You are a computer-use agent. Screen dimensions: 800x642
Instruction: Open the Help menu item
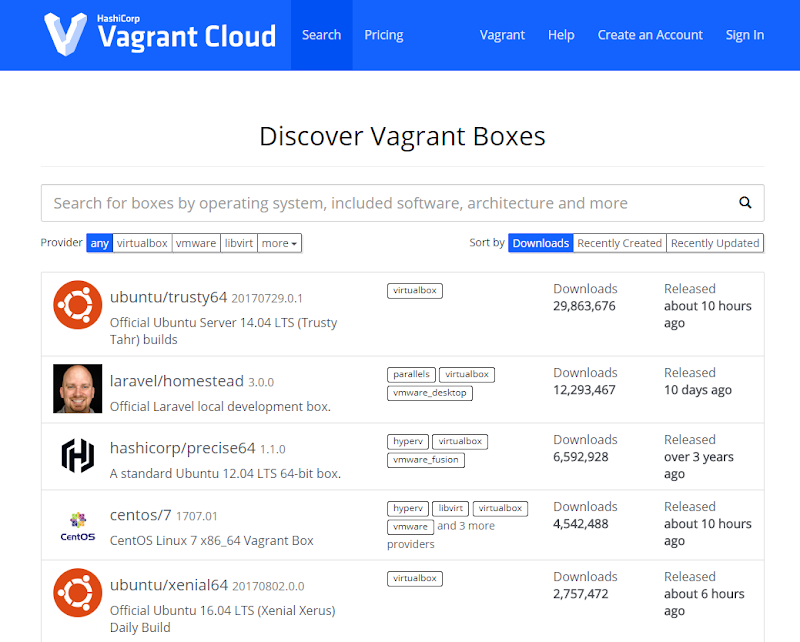pyautogui.click(x=561, y=34)
